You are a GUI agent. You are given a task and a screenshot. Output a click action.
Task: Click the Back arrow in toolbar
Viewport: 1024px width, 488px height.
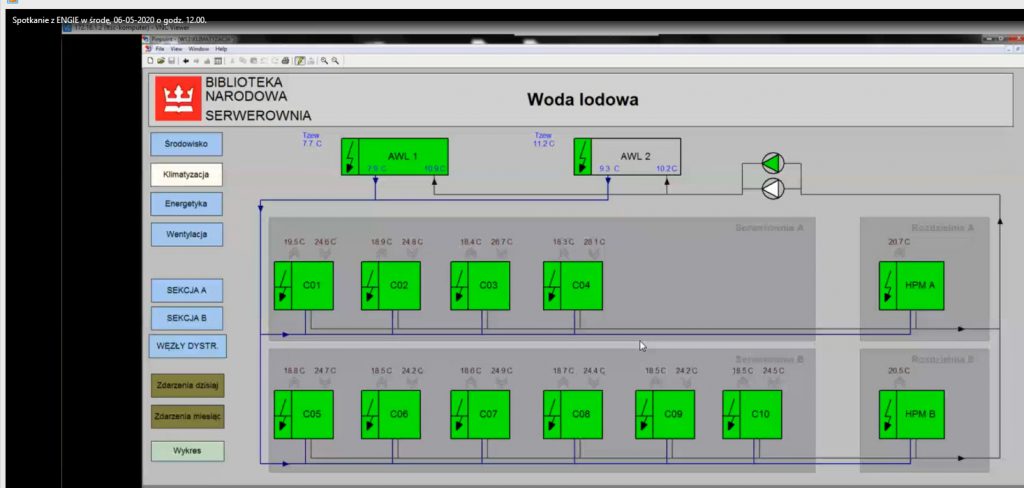[x=186, y=61]
